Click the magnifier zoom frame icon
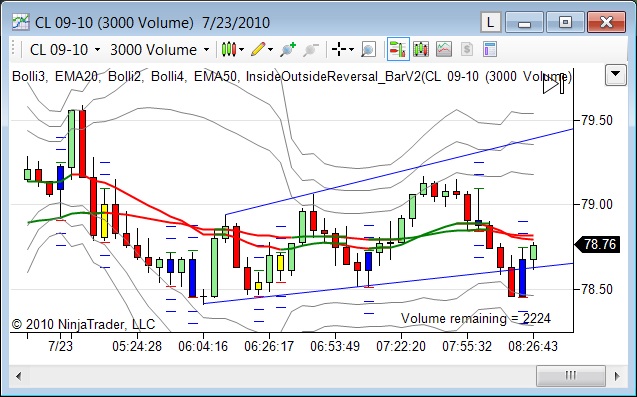The height and width of the screenshot is (397, 637). [x=368, y=50]
